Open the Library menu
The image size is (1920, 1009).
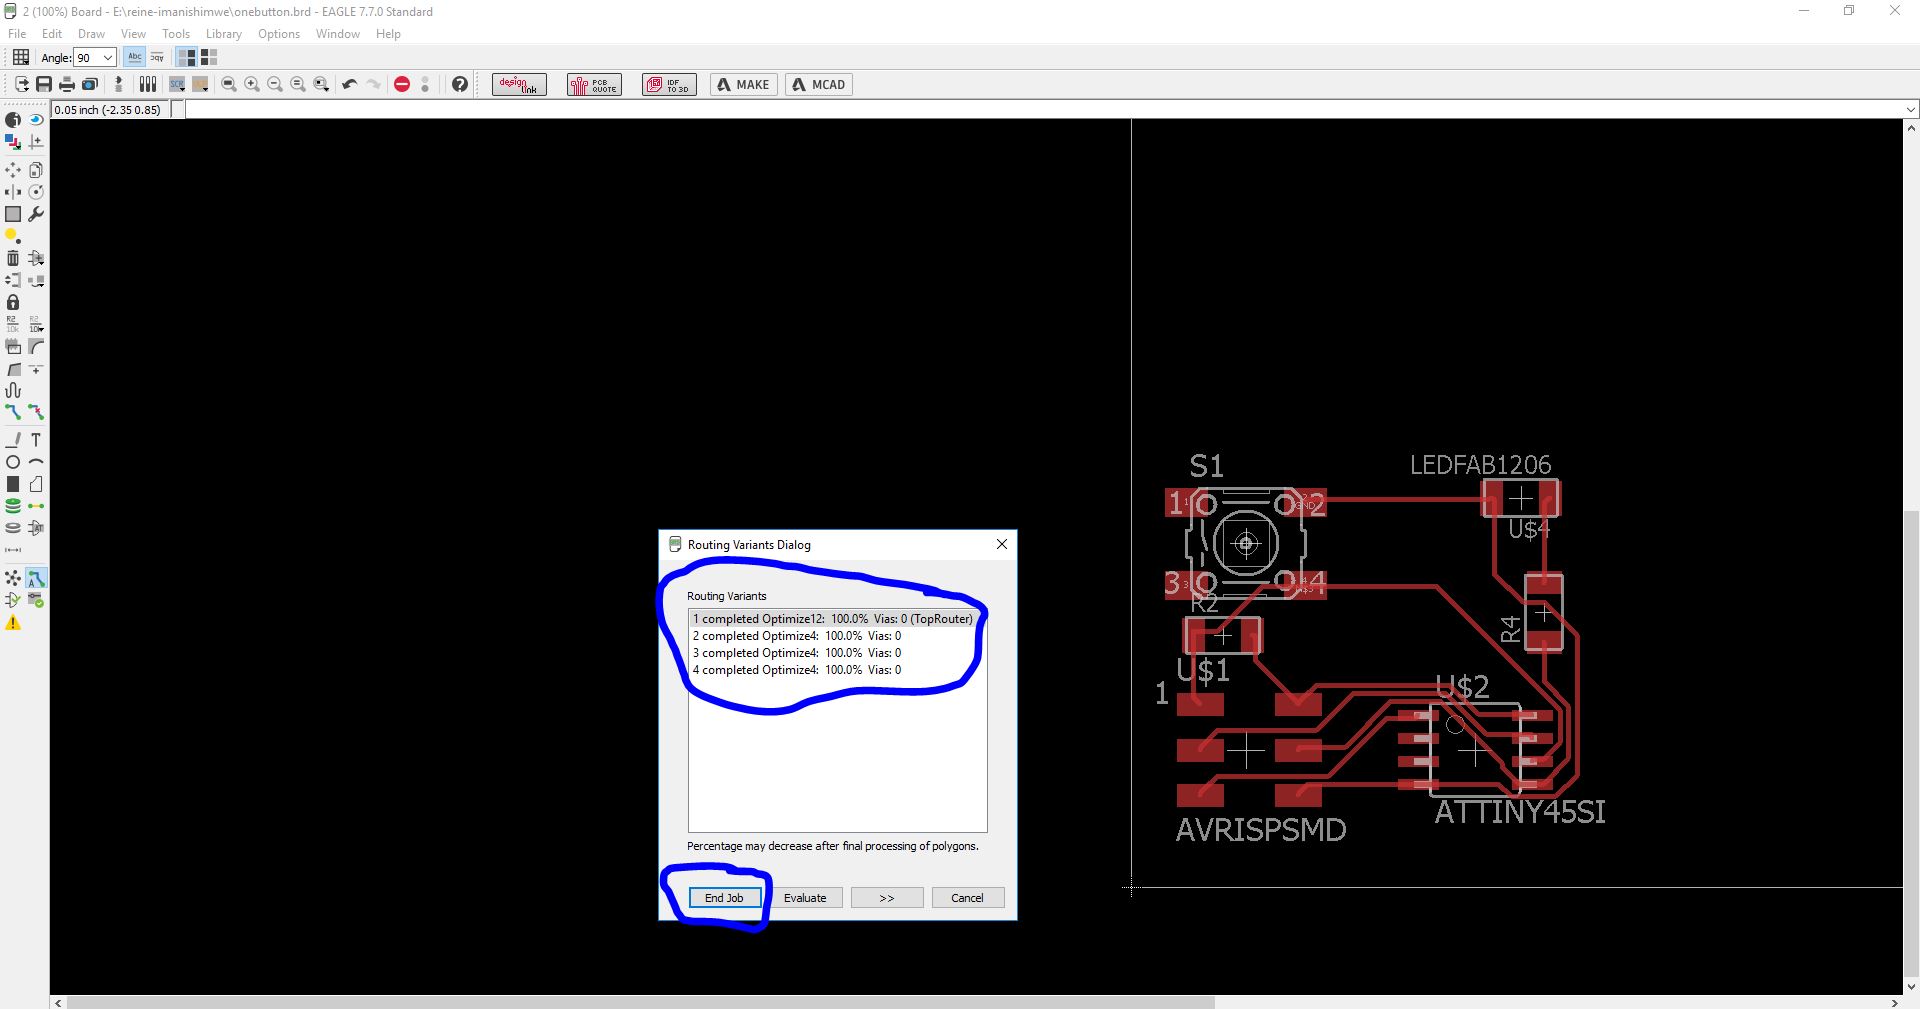224,34
